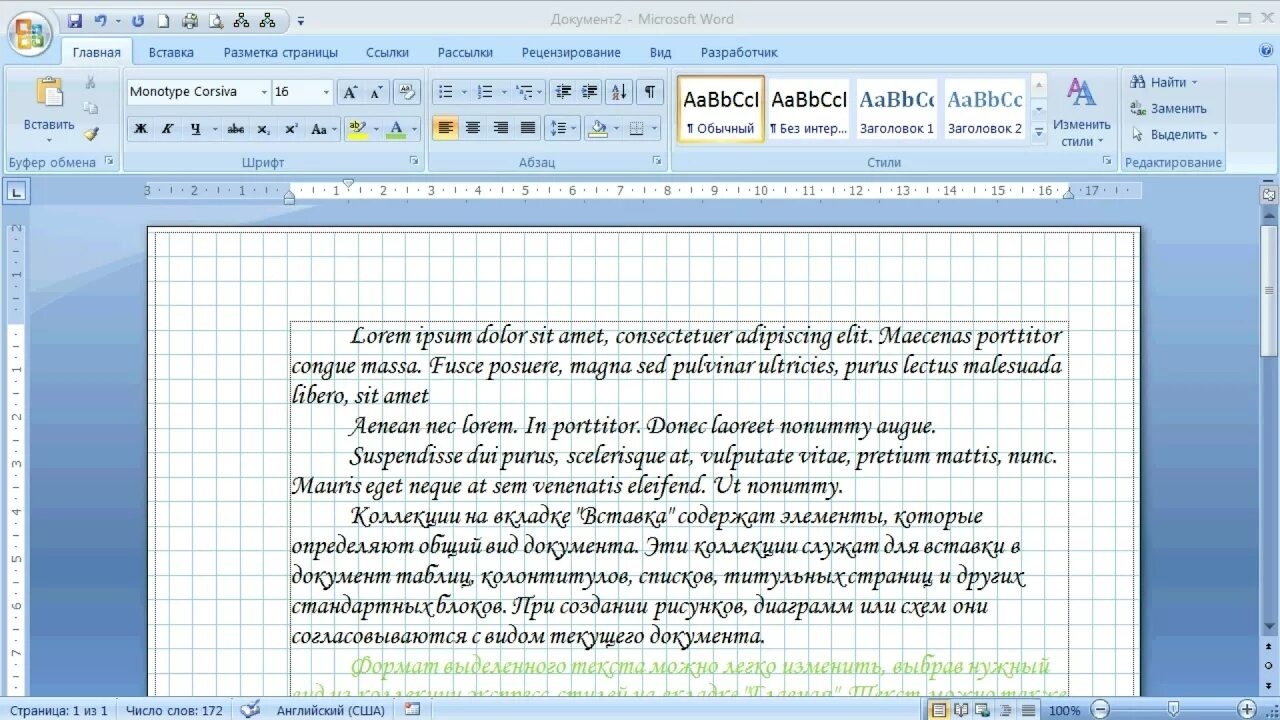
Task: Decrease paragraph indent
Action: click(563, 92)
